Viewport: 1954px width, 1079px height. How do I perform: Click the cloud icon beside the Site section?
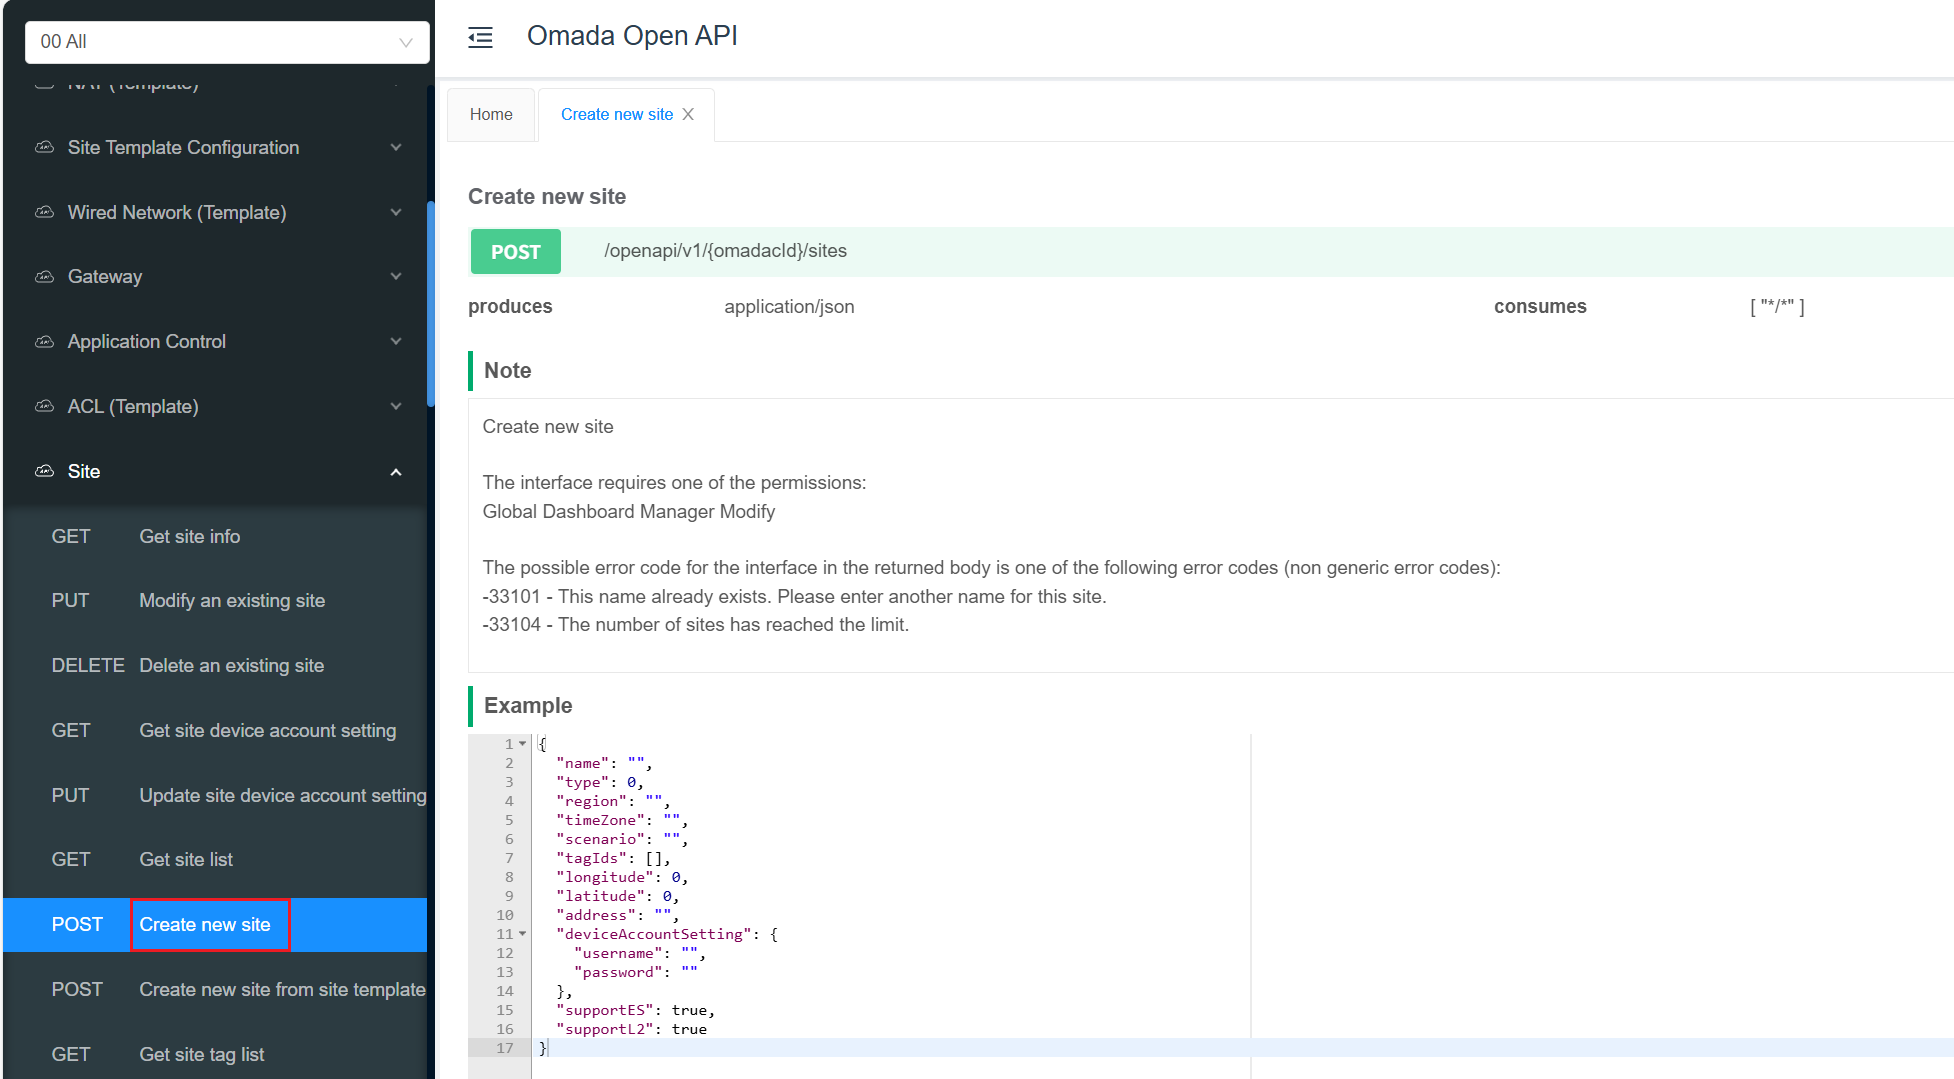(x=44, y=471)
